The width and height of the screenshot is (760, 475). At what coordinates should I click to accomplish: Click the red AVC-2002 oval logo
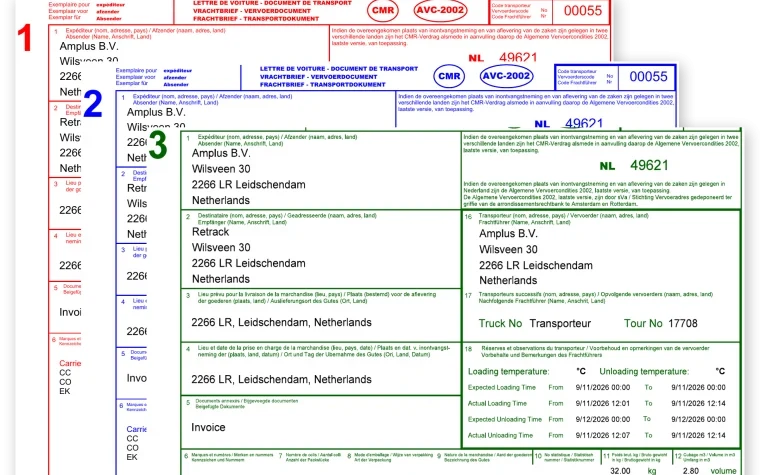coord(440,10)
